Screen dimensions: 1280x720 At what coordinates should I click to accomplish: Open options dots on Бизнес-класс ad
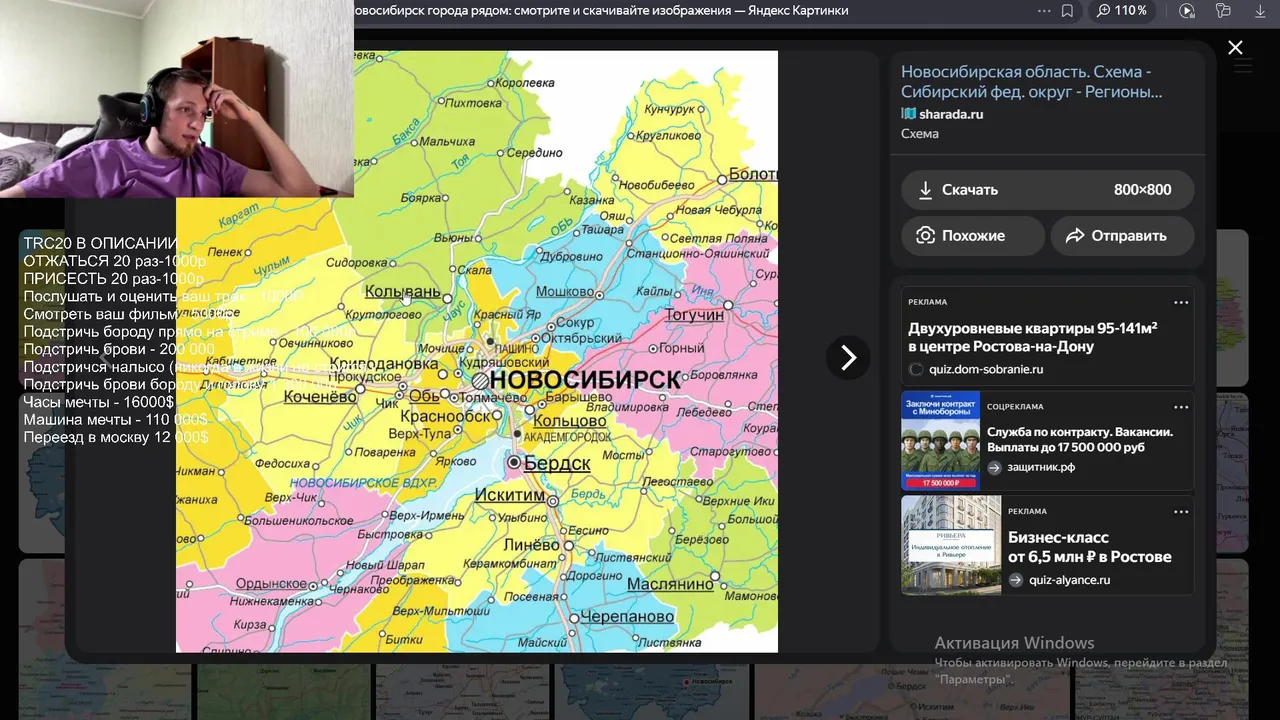(x=1181, y=511)
